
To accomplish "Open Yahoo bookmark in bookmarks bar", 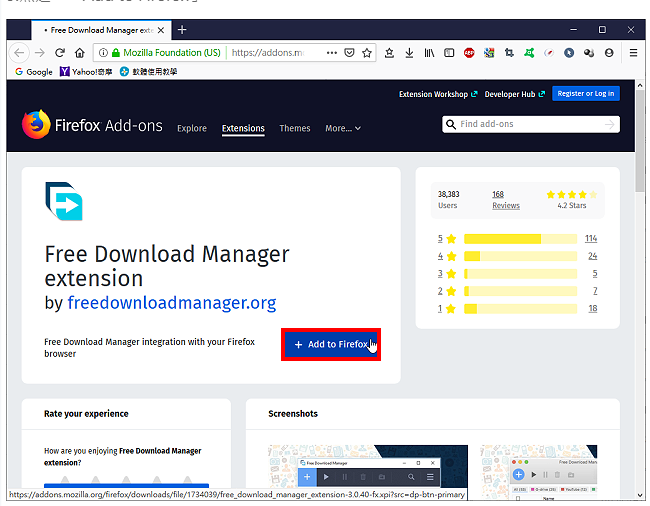I will point(86,72).
